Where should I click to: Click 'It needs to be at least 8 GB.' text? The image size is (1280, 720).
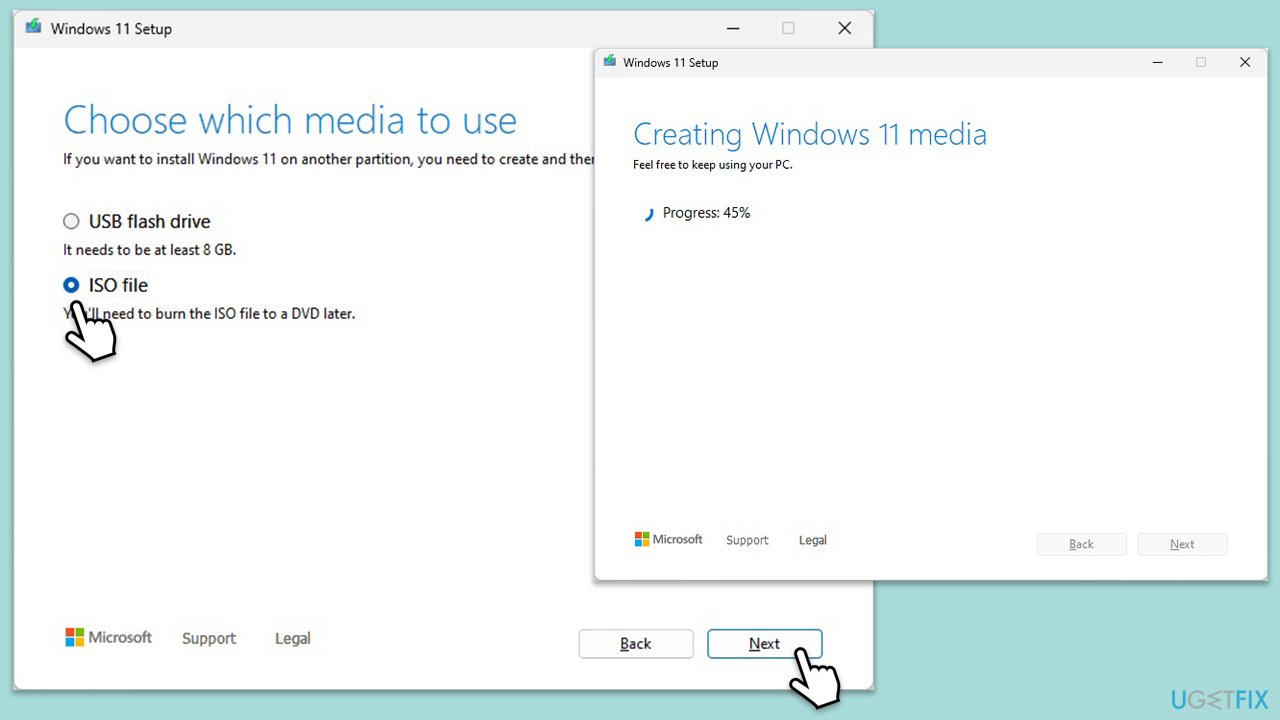point(150,250)
